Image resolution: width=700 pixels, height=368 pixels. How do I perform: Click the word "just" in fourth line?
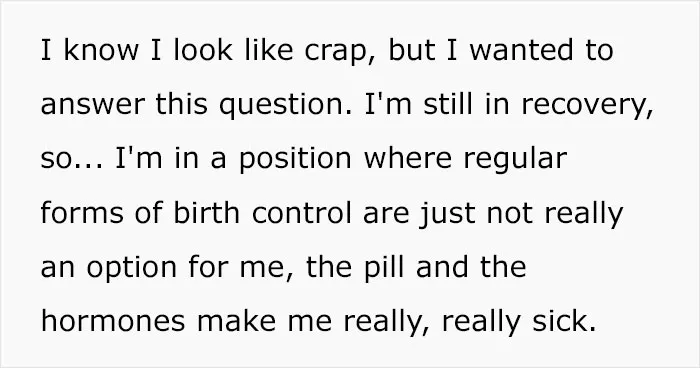click(x=446, y=214)
